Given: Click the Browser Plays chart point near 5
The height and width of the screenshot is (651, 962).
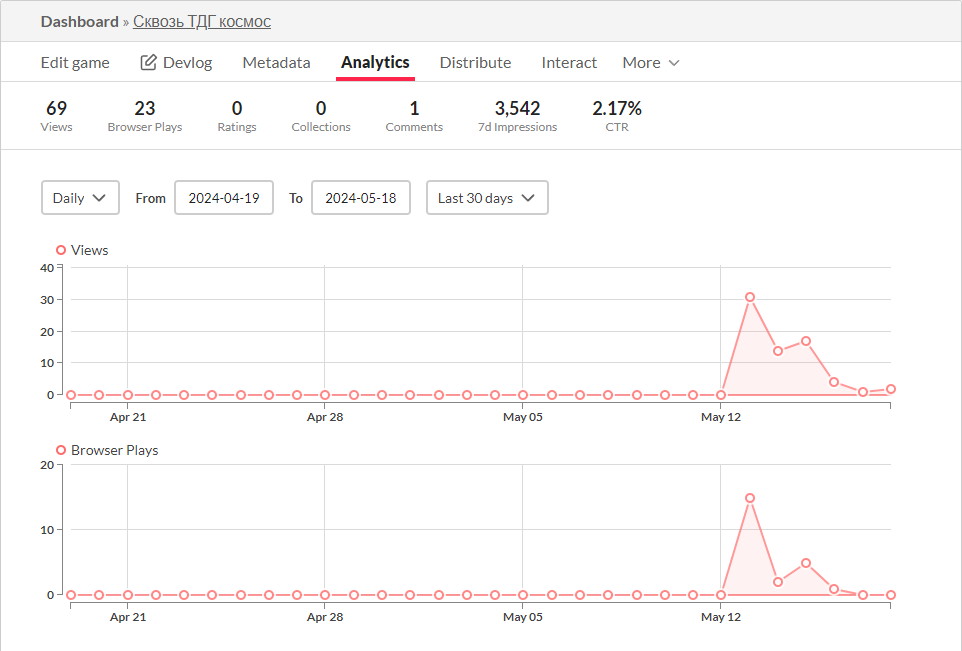Looking at the screenshot, I should [806, 563].
